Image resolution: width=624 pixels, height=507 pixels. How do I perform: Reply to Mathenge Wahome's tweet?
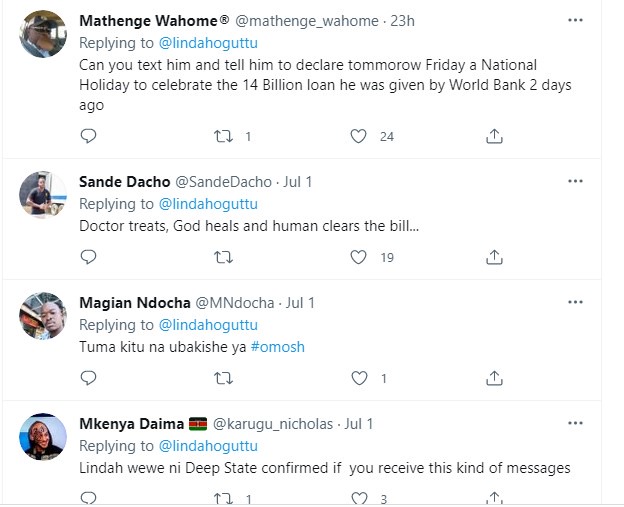tap(88, 136)
